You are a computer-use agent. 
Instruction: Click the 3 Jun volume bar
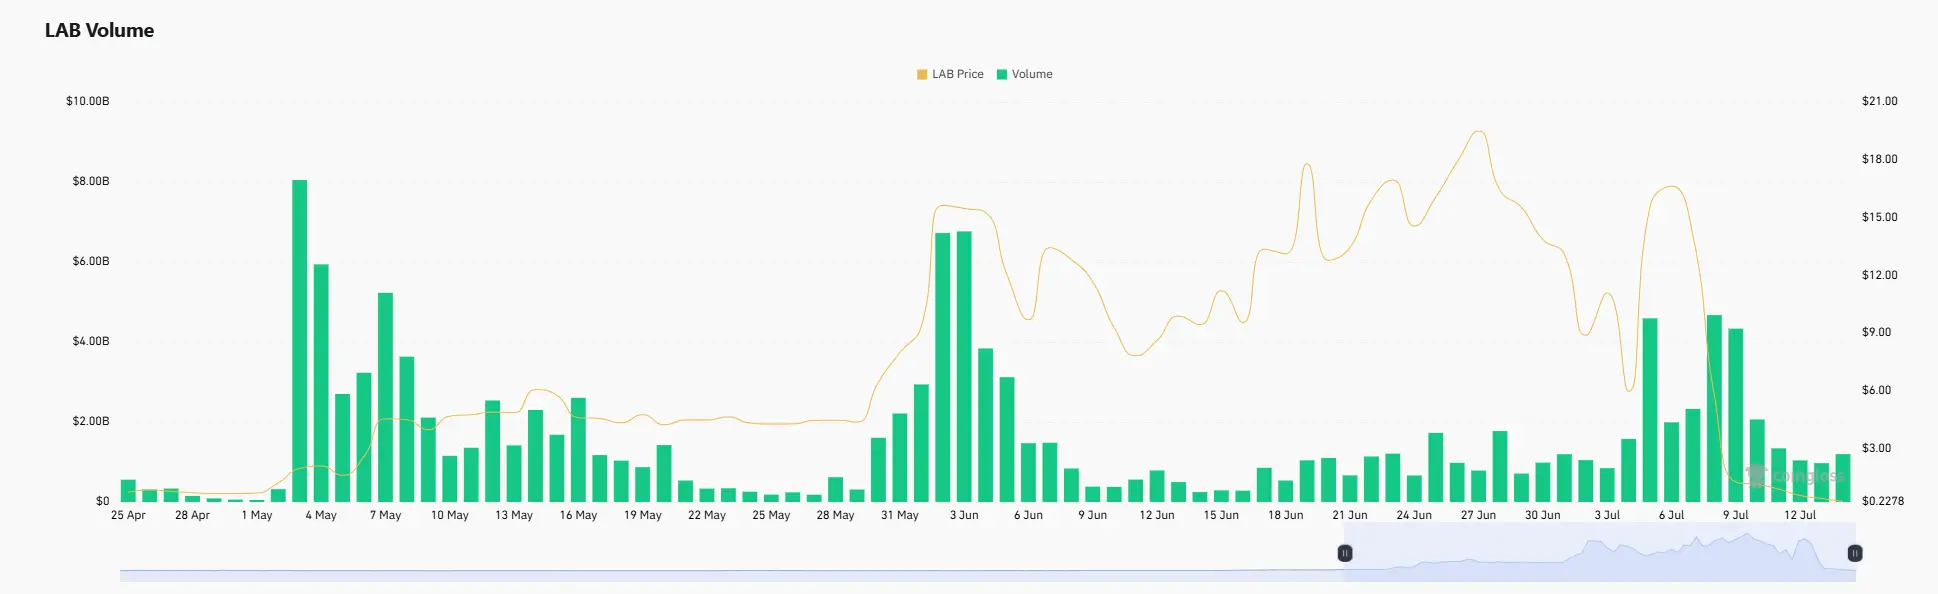click(x=964, y=366)
